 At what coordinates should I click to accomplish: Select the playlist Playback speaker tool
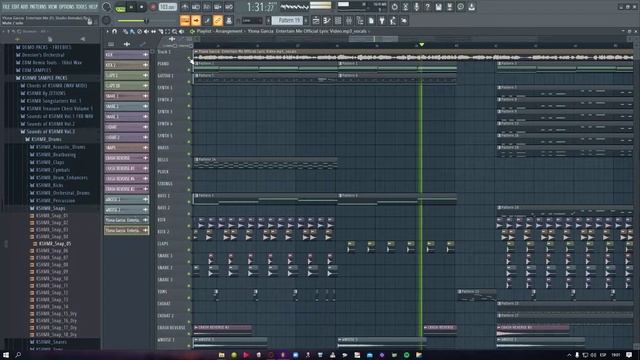(x=181, y=31)
